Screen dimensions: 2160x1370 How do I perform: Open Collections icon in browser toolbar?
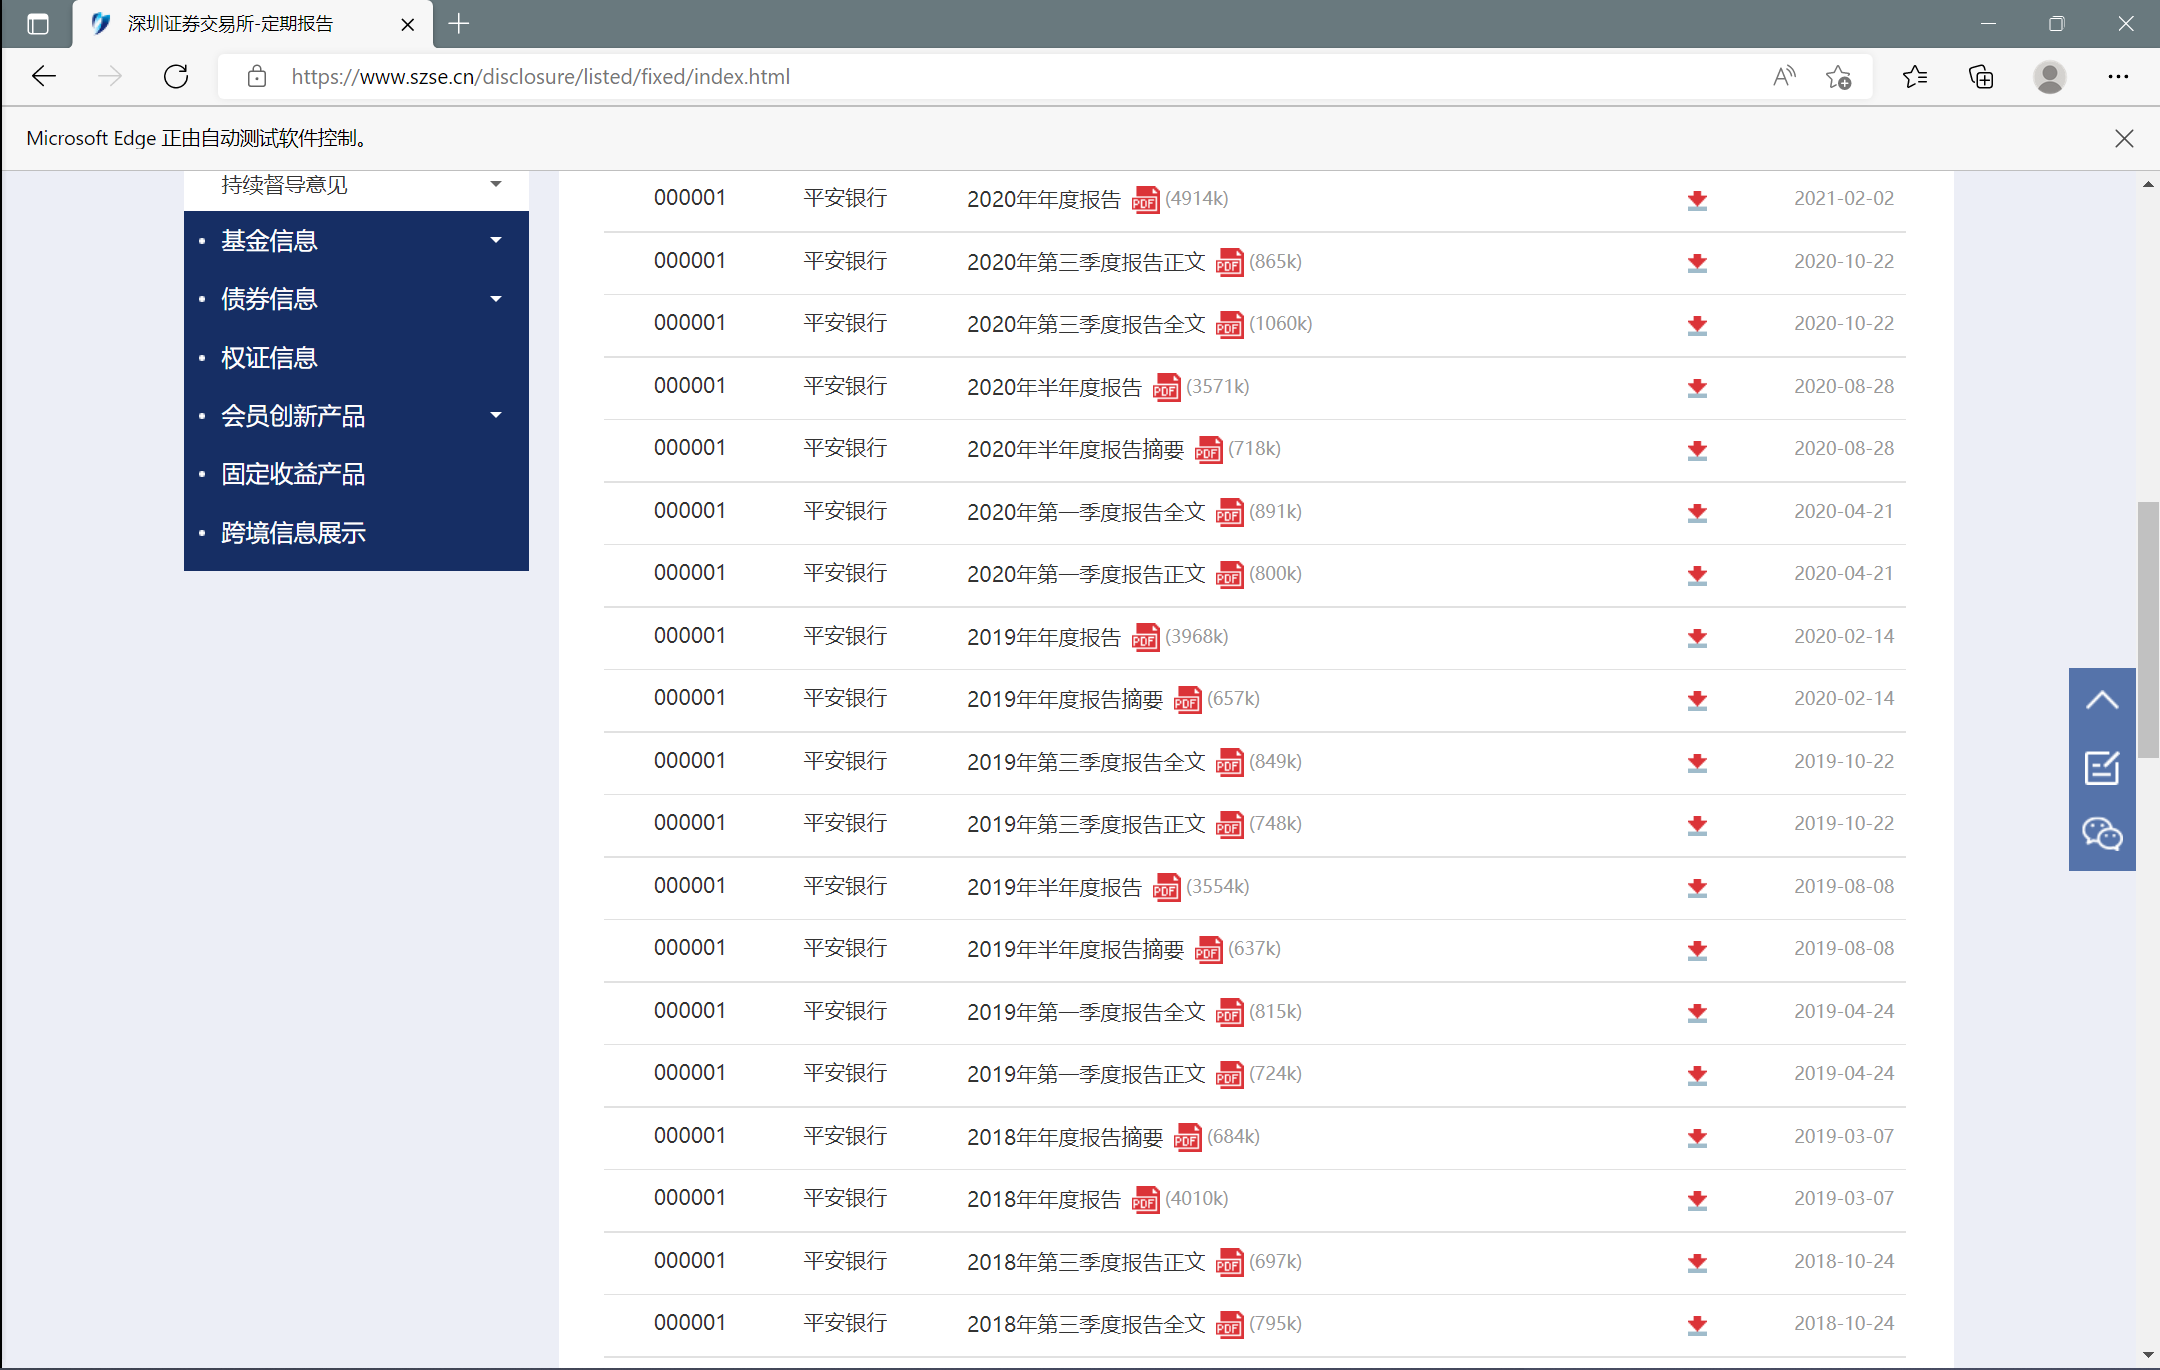1981,77
